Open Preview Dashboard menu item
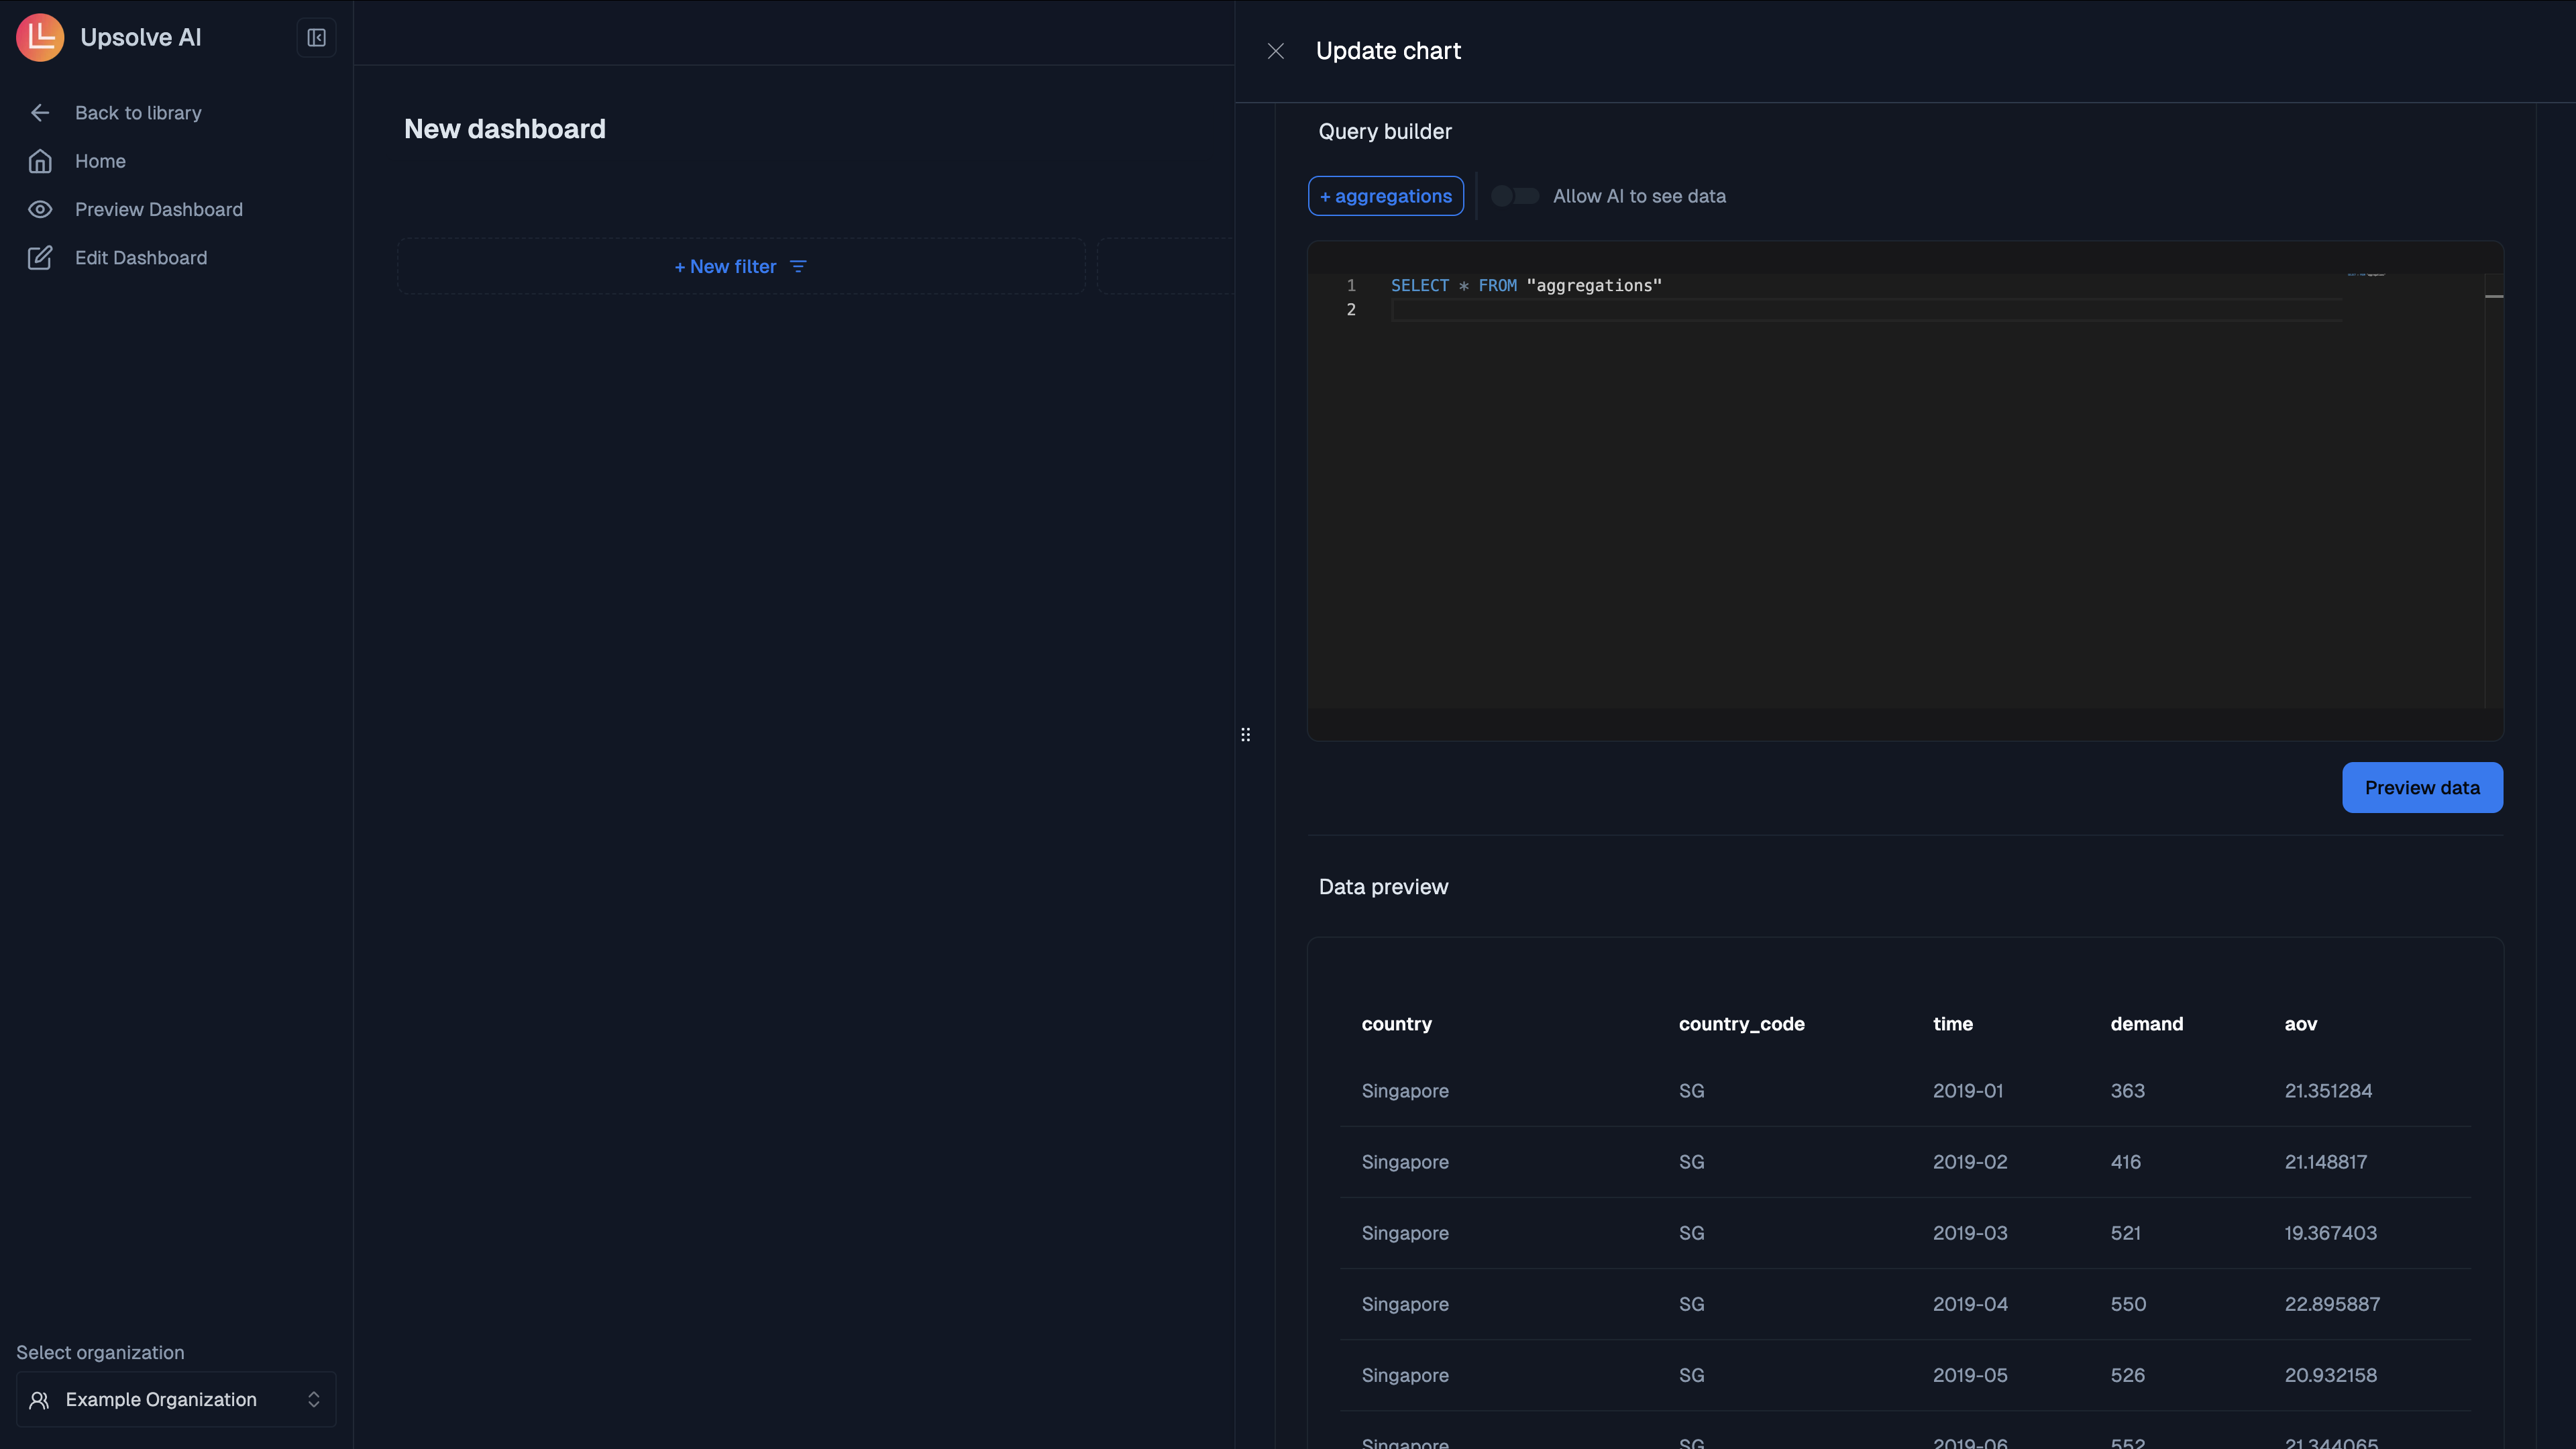Image resolution: width=2576 pixels, height=1449 pixels. tap(158, 209)
